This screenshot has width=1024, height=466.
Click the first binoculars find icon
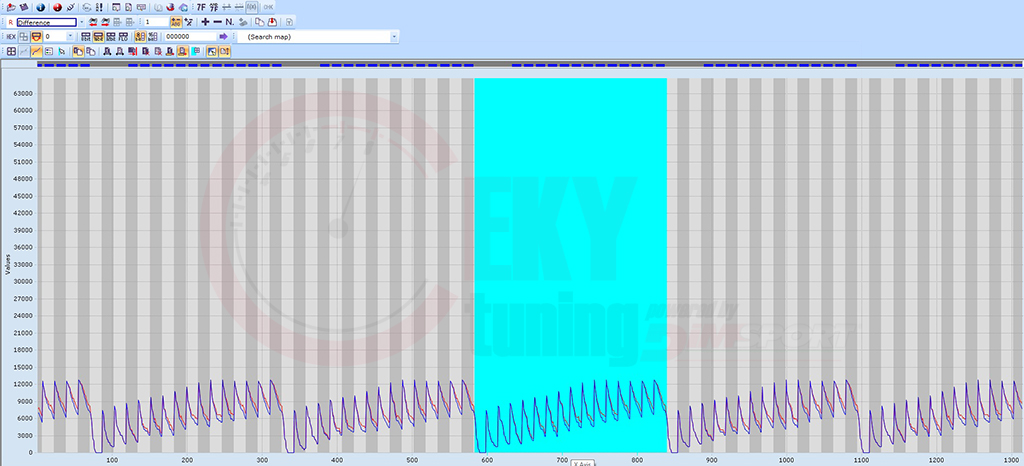(107, 51)
